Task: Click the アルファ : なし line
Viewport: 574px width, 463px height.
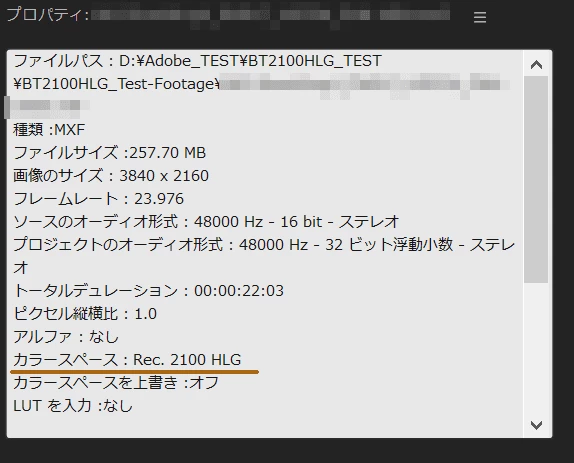Action: [66, 337]
